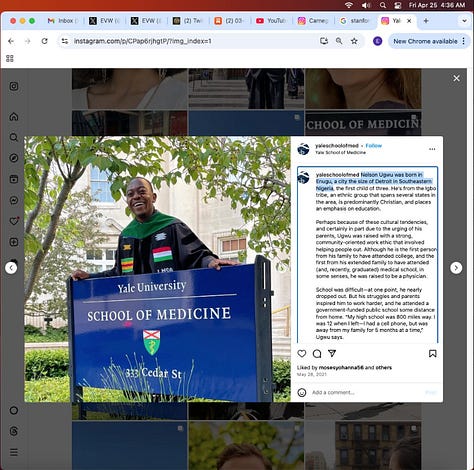Switch to (2) 03 tab

tap(230, 21)
